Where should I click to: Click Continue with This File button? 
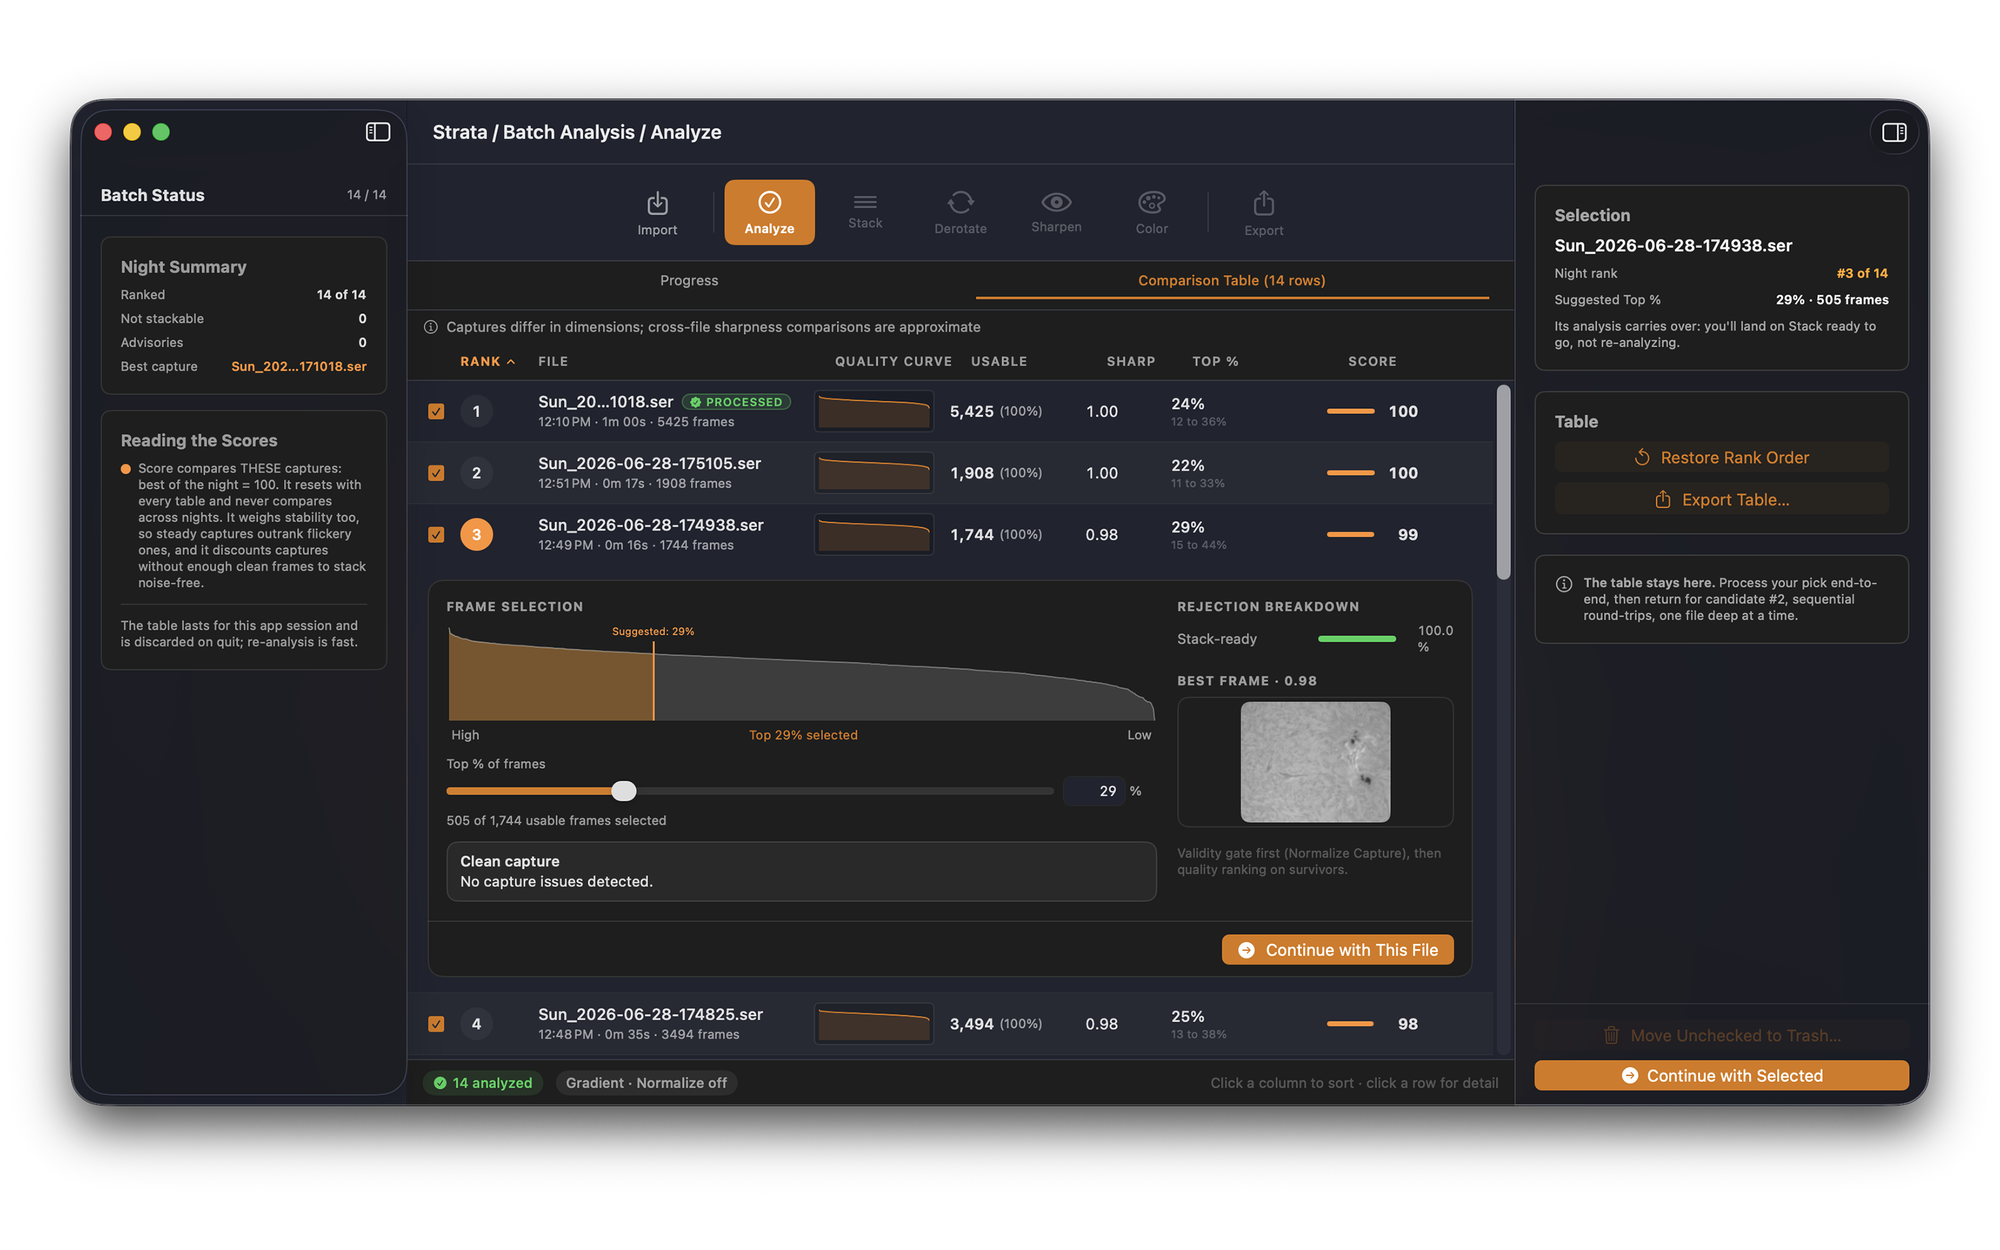click(x=1337, y=950)
